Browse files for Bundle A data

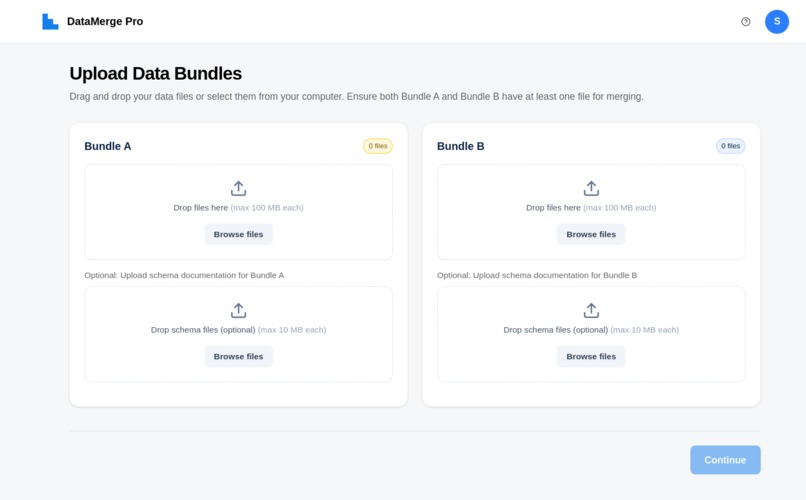(239, 234)
